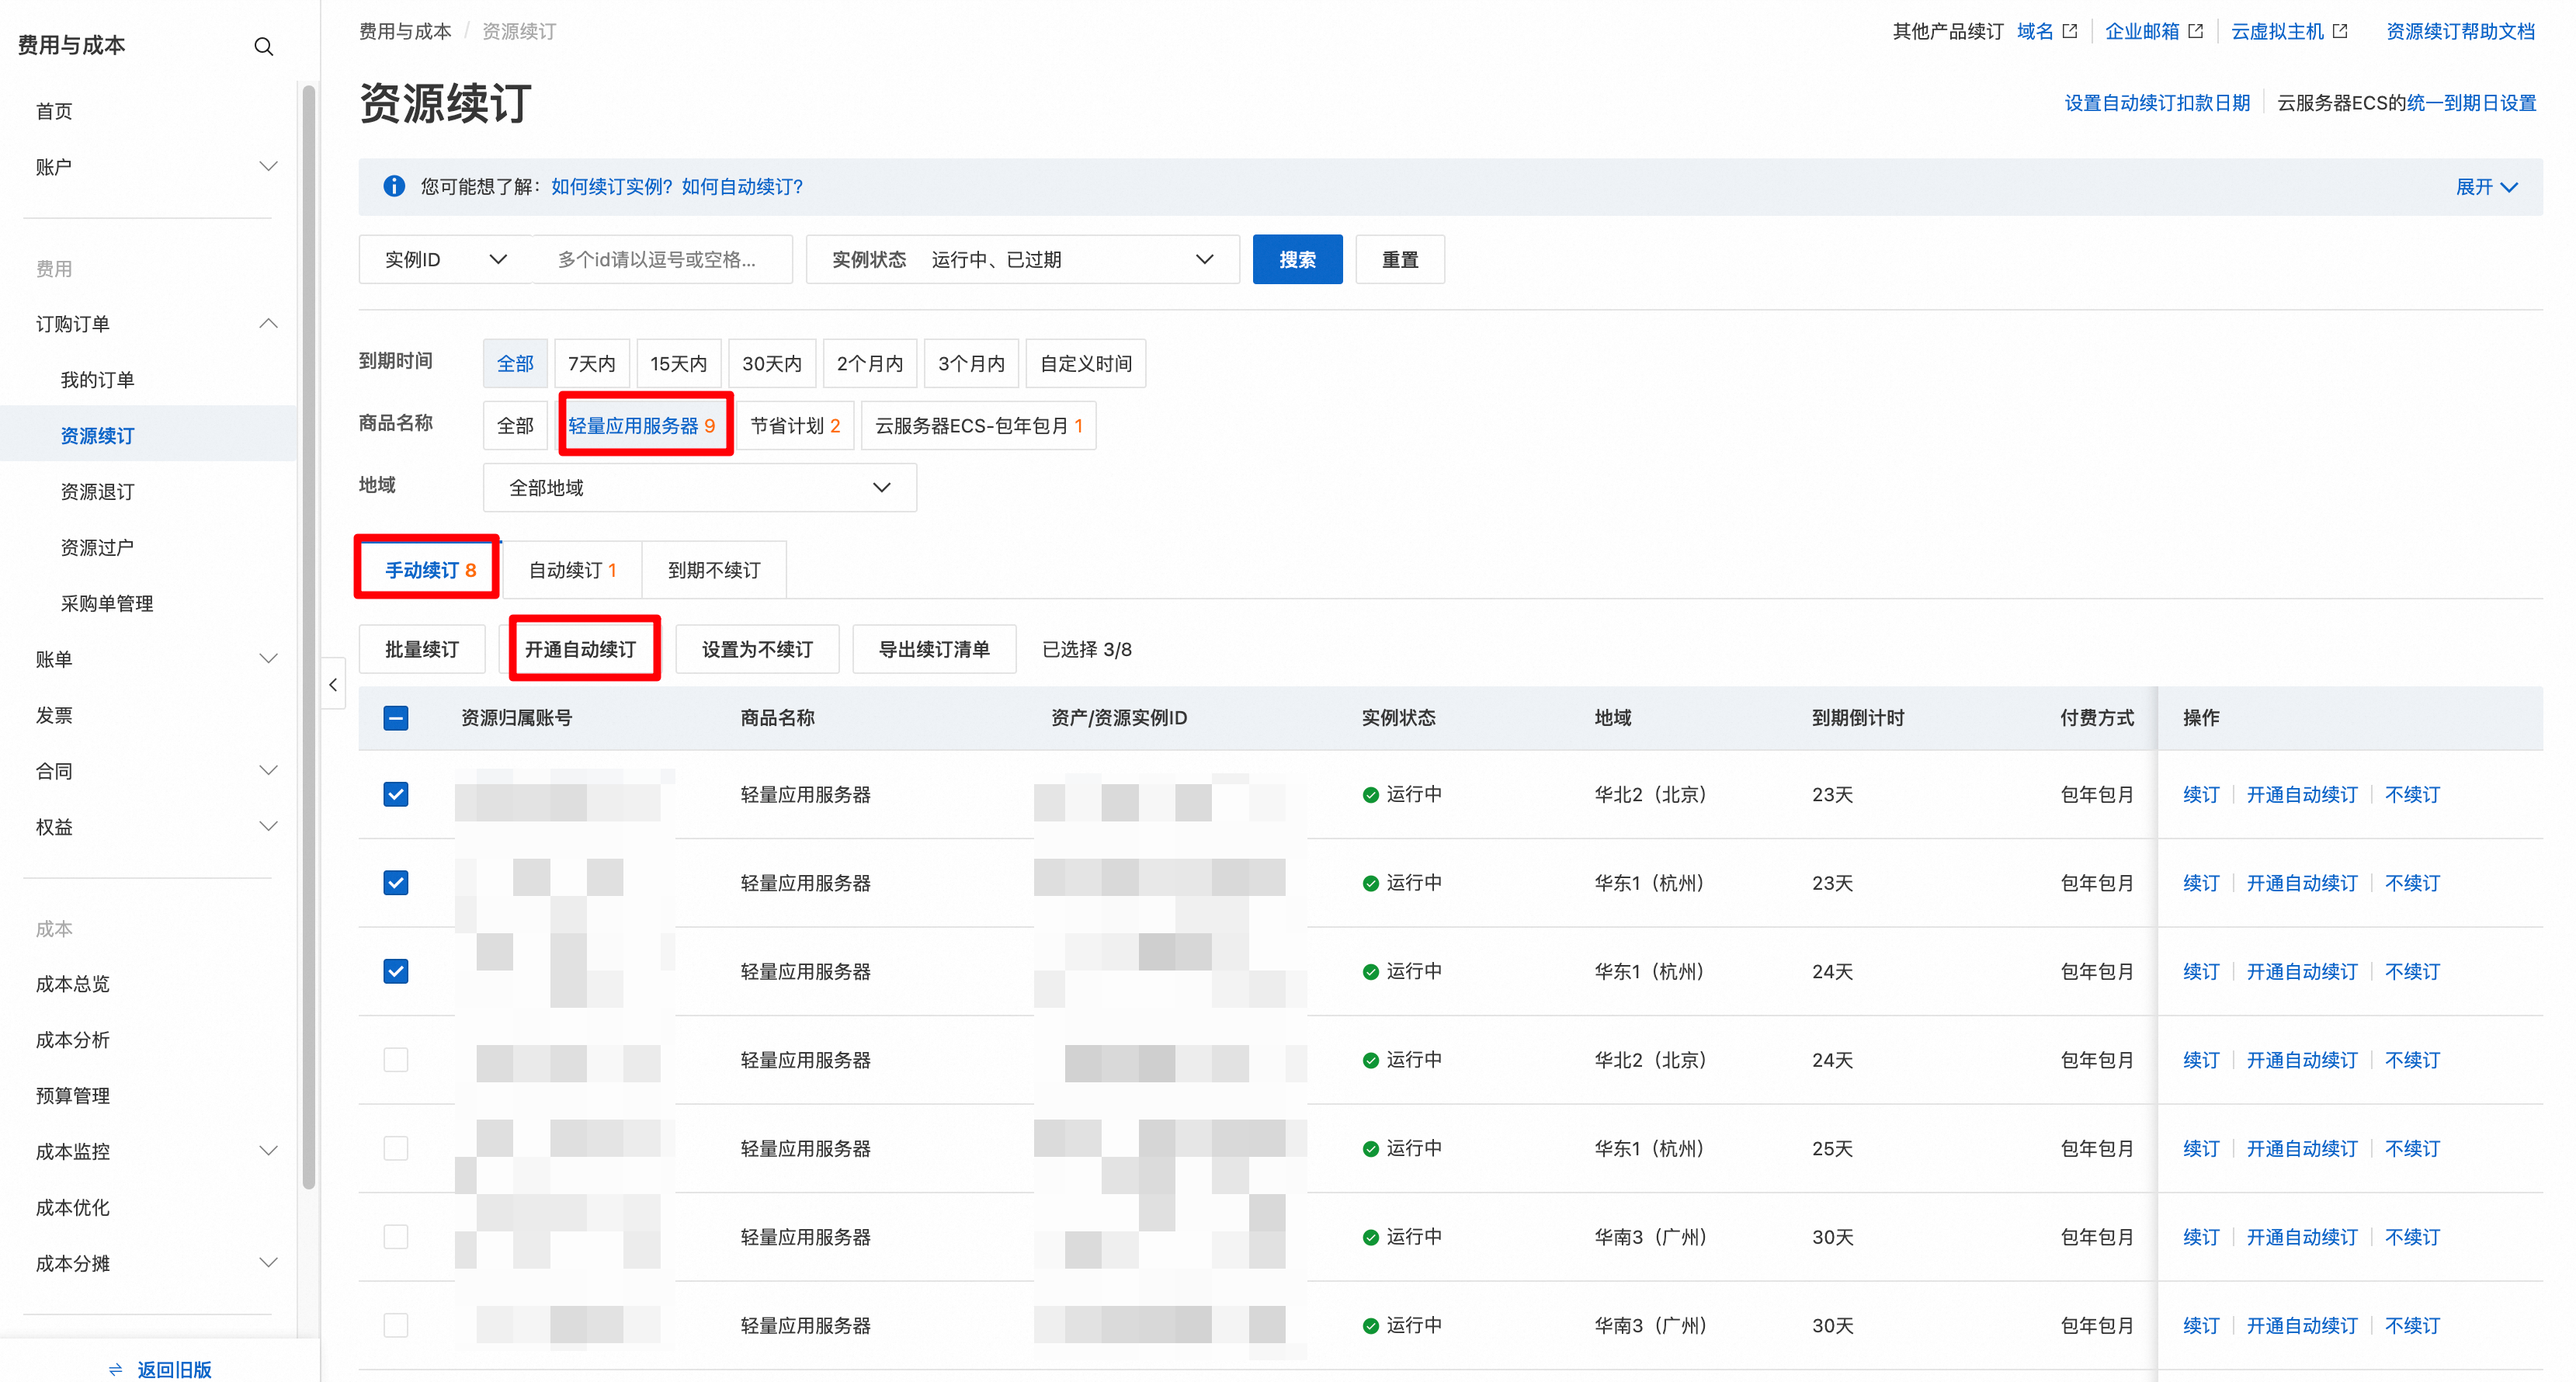Screen dimensions: 2576x1382
Task: Open 资源退订 in the sidebar
Action: (97, 492)
